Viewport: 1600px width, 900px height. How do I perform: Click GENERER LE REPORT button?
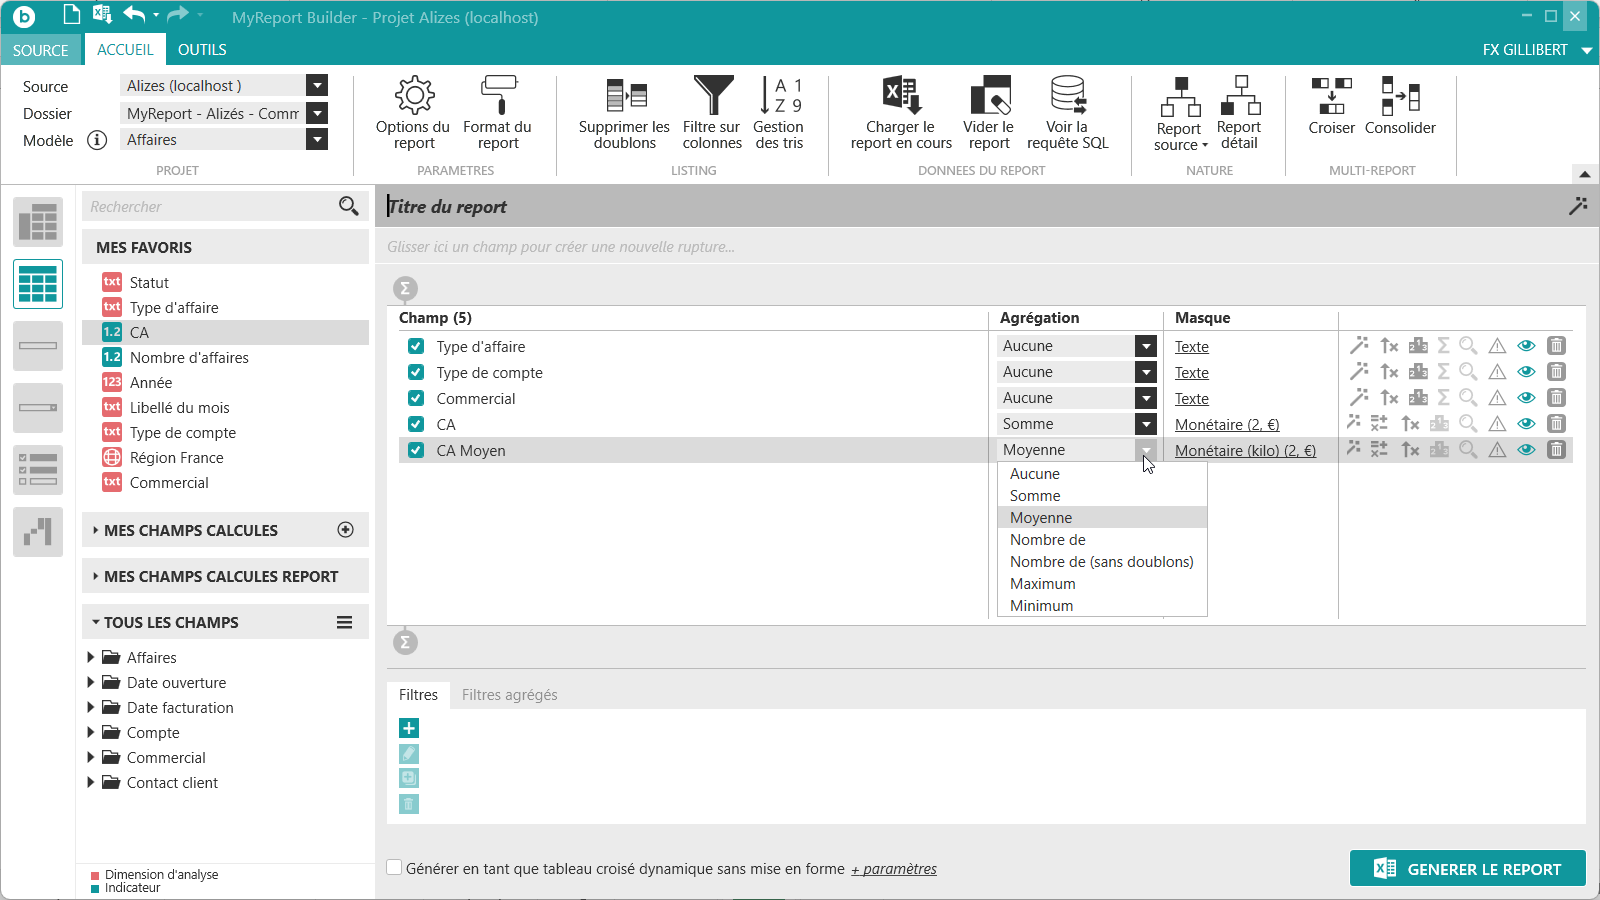[x=1467, y=869]
